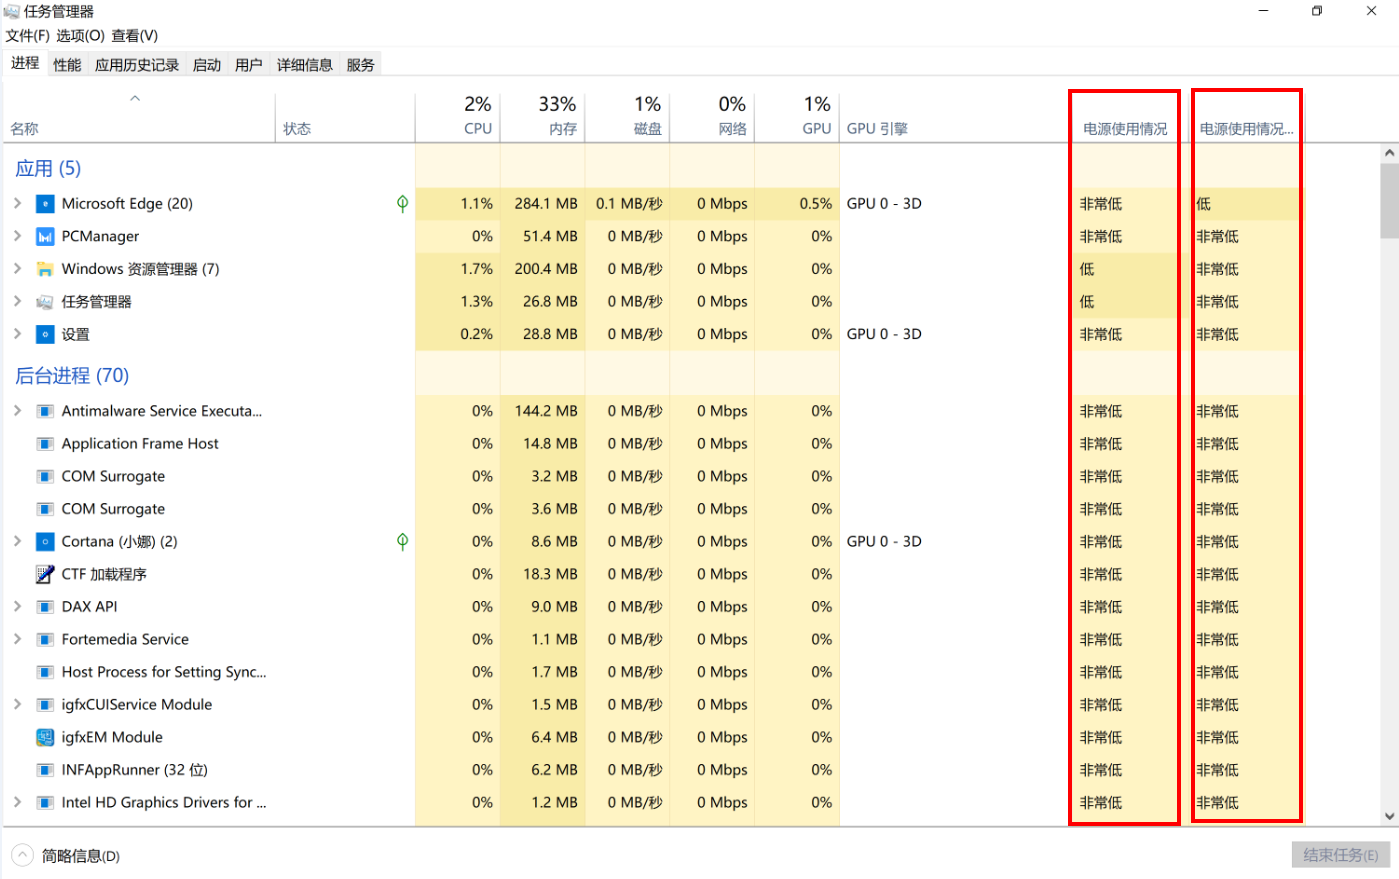Open the 选项(O) menu
The height and width of the screenshot is (879, 1399).
point(80,36)
